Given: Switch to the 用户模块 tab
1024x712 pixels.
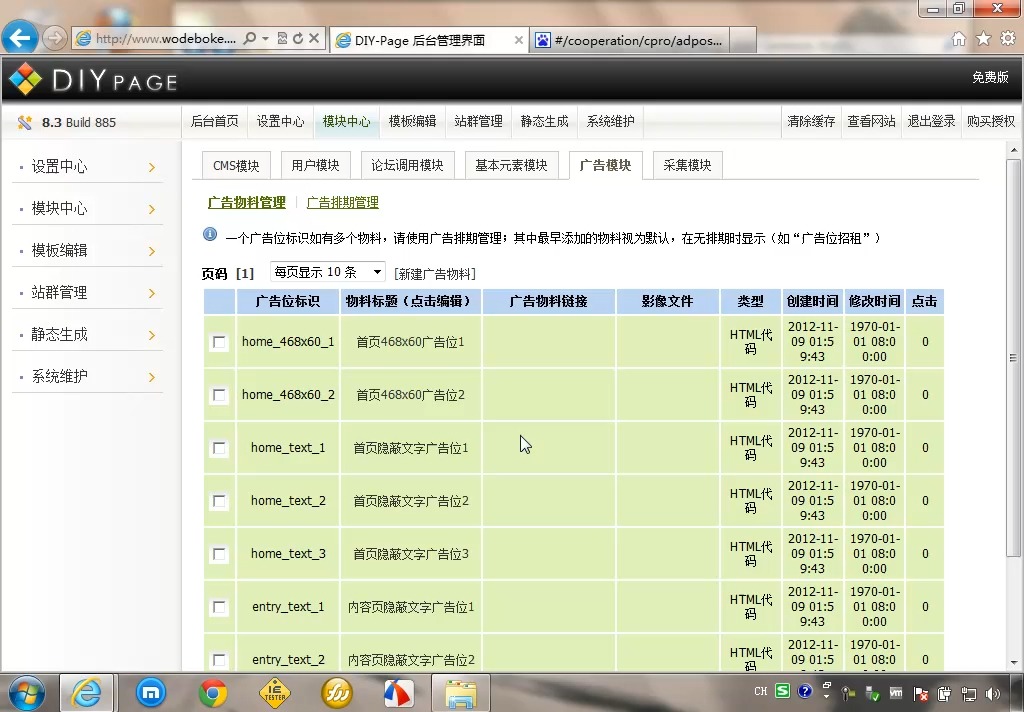Looking at the screenshot, I should tap(315, 165).
